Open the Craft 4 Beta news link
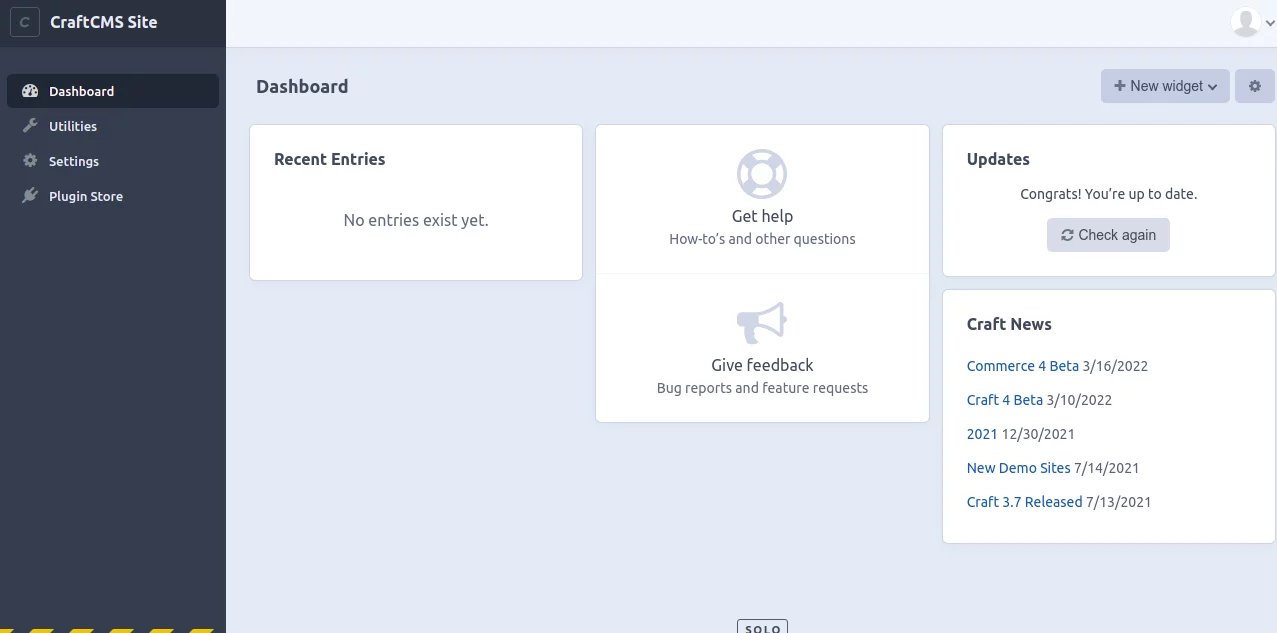The image size is (1277, 633). pos(1005,400)
